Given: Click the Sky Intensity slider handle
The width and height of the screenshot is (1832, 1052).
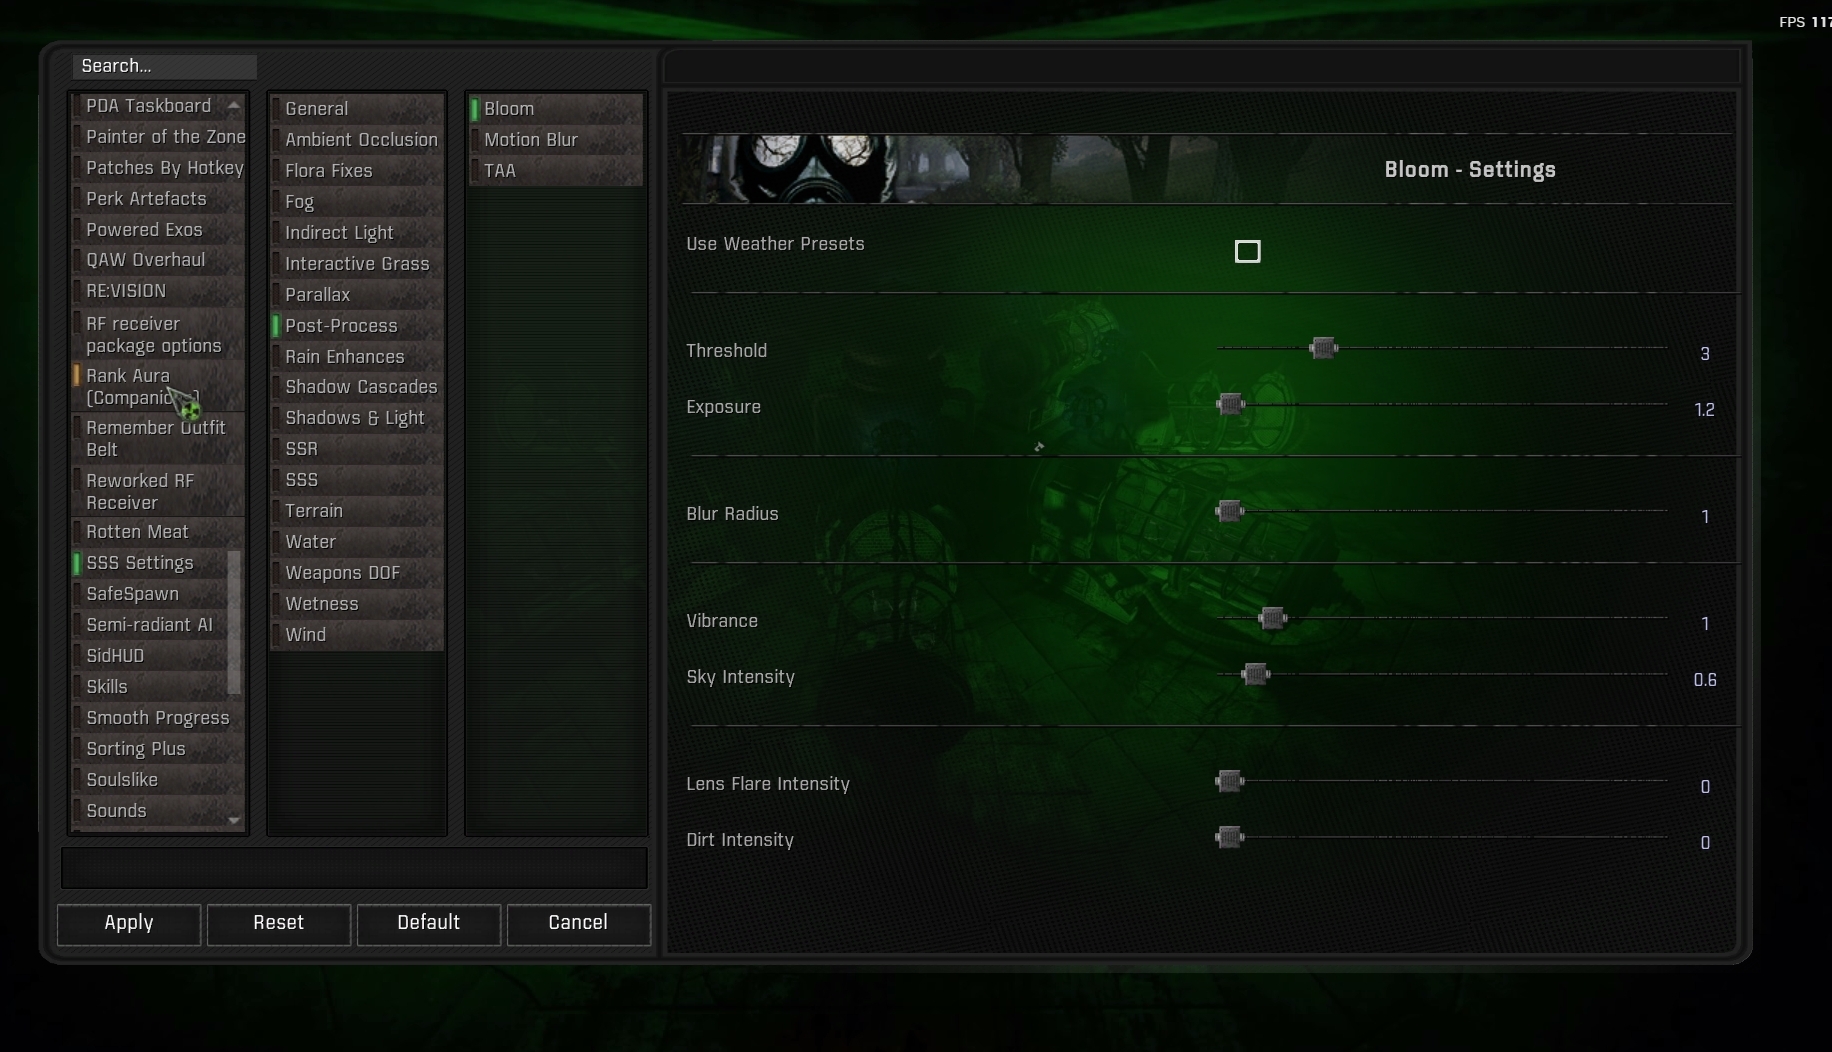Looking at the screenshot, I should 1255,674.
